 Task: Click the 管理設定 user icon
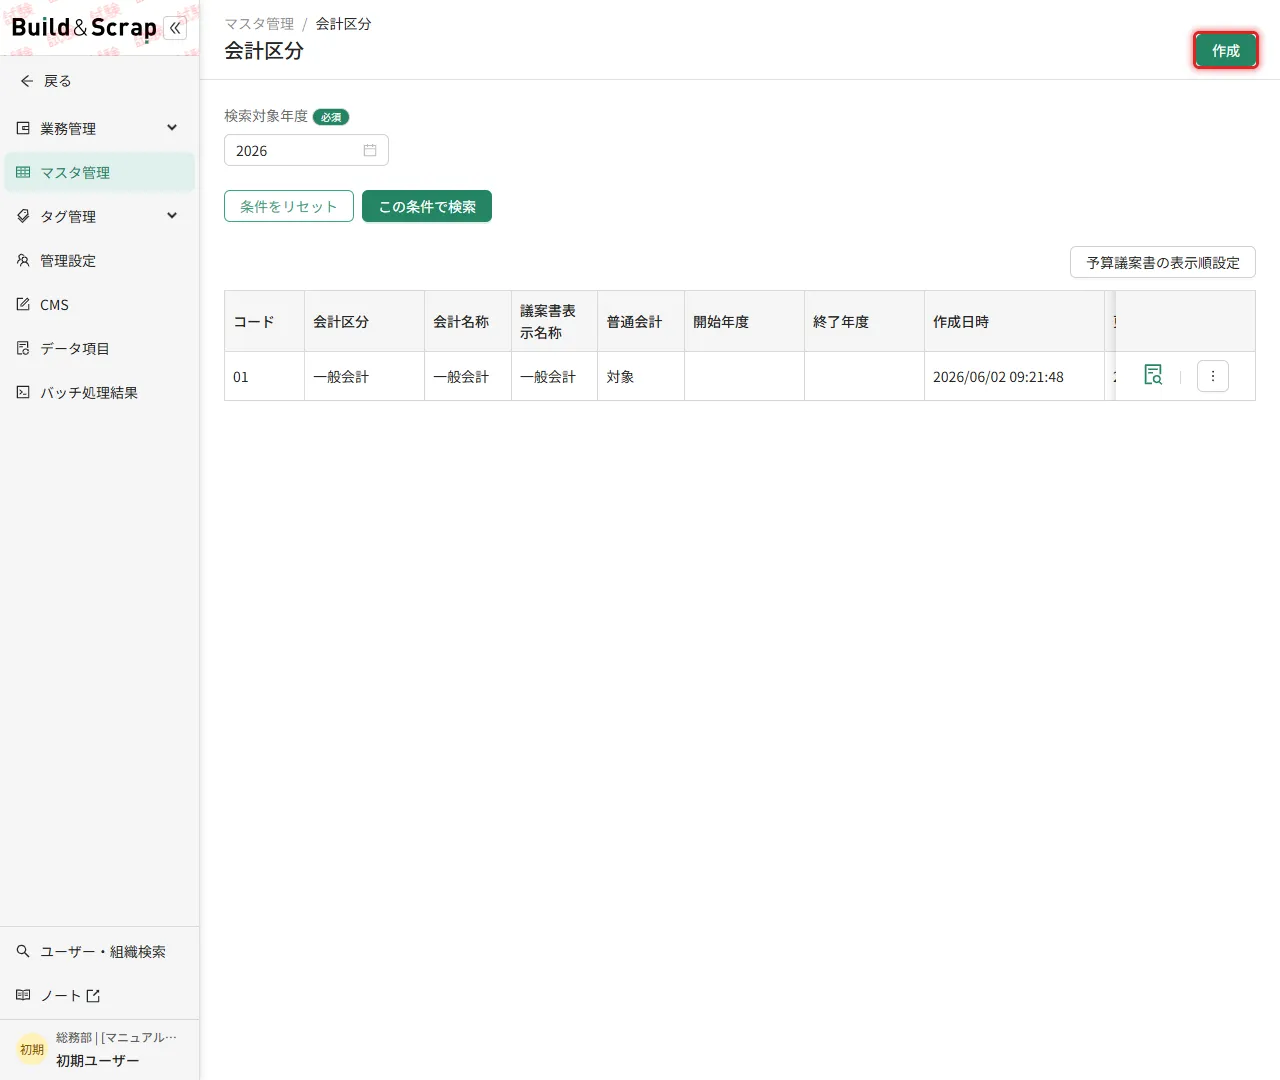coord(23,260)
